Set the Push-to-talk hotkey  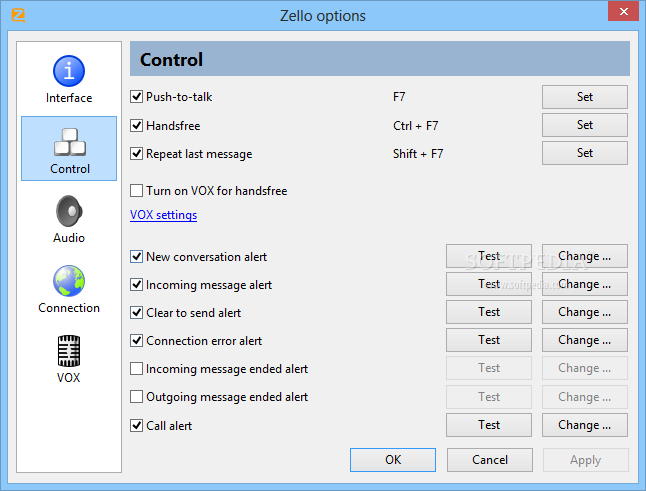tap(585, 97)
